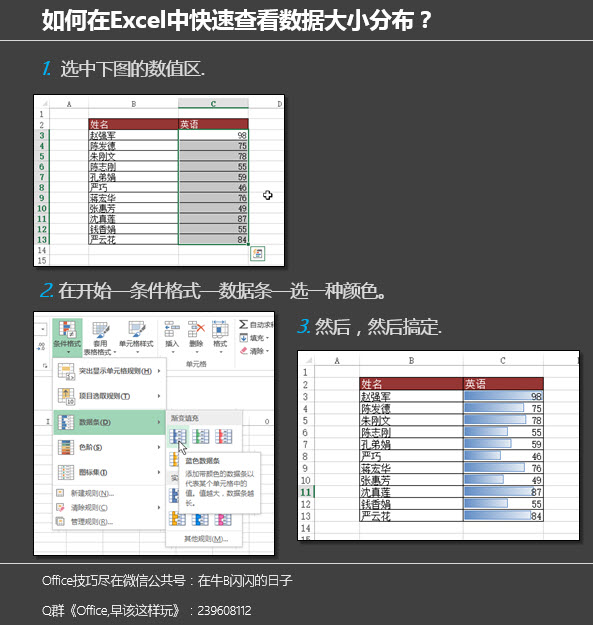The width and height of the screenshot is (593, 625).
Task: Click the dialog launcher at ribbon's lower left
Action: click(x=45, y=365)
